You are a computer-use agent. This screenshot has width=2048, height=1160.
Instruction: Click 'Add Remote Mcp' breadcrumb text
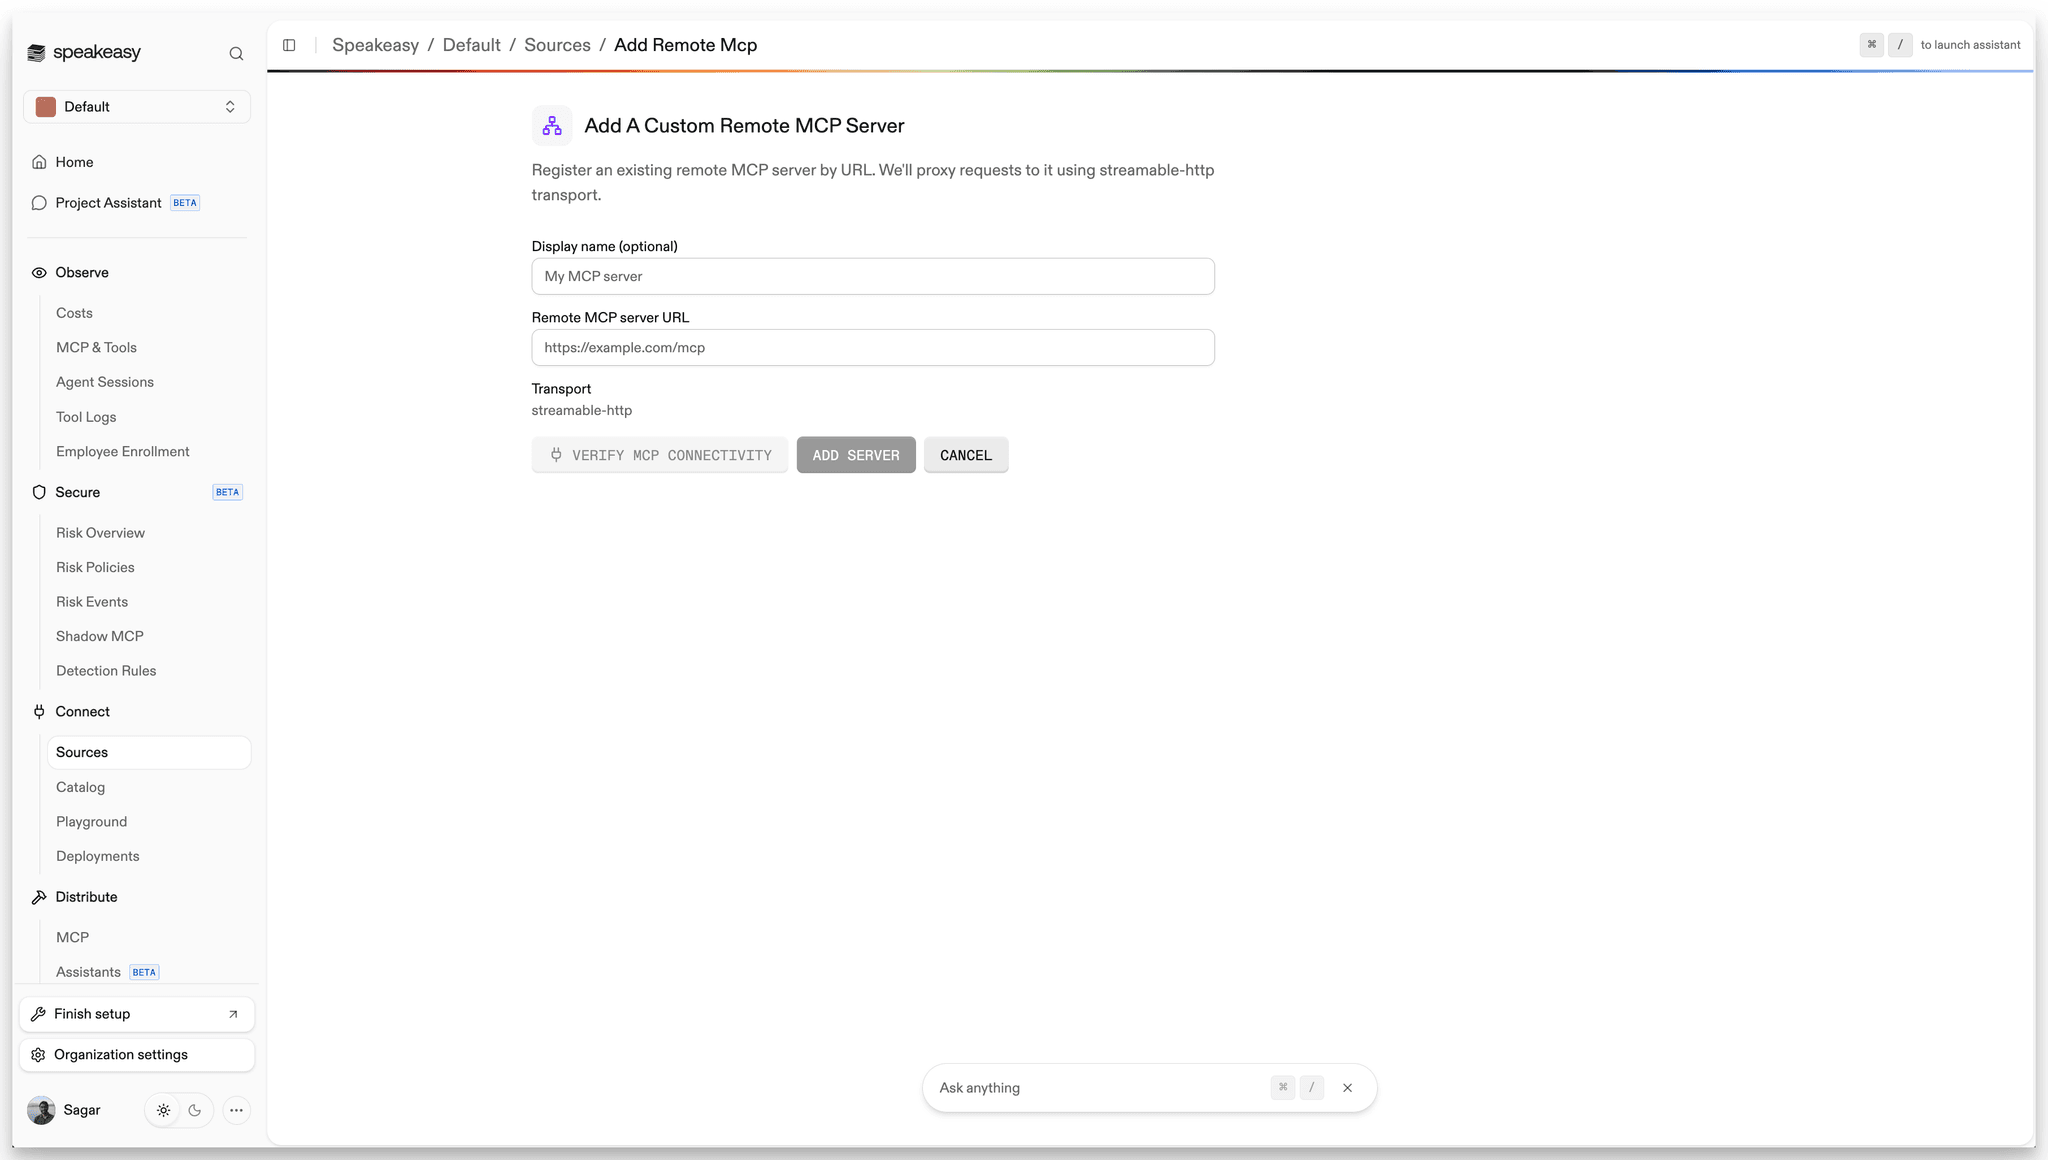pos(685,45)
